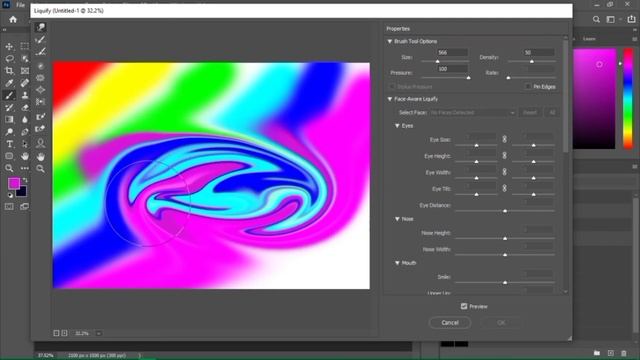640x360 pixels.
Task: Toggle the Eye Tilt link icon
Action: pyautogui.click(x=504, y=188)
